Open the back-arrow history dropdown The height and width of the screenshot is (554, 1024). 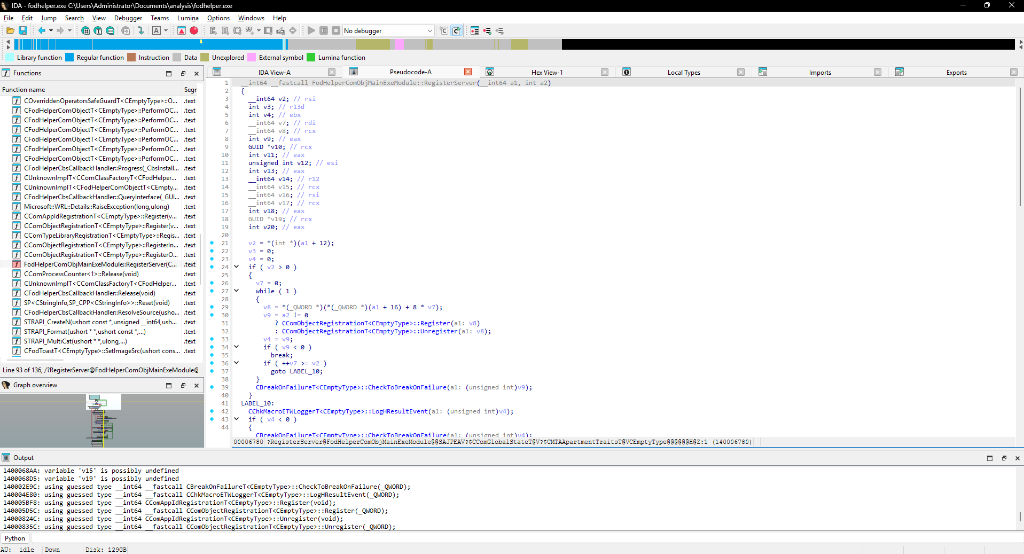(50, 31)
